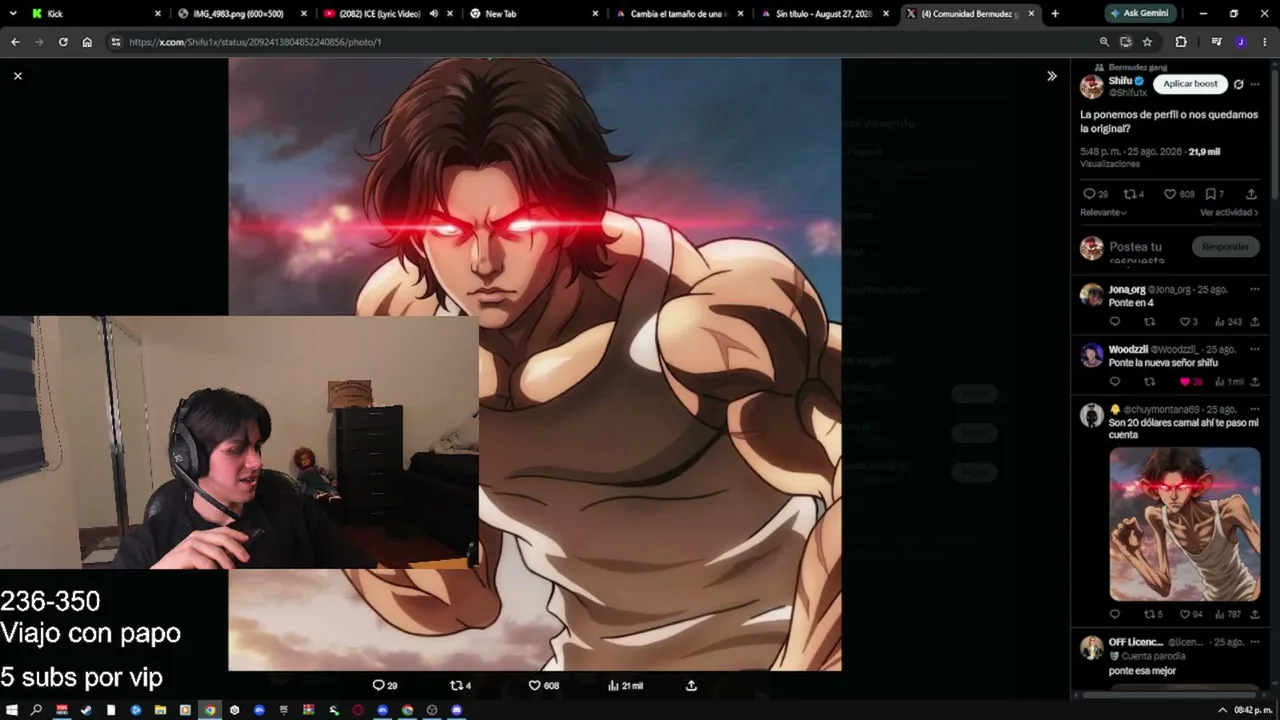Viewport: 1280px width, 720px height.
Task: Reply to chuymontana69's comment
Action: tap(1115, 614)
